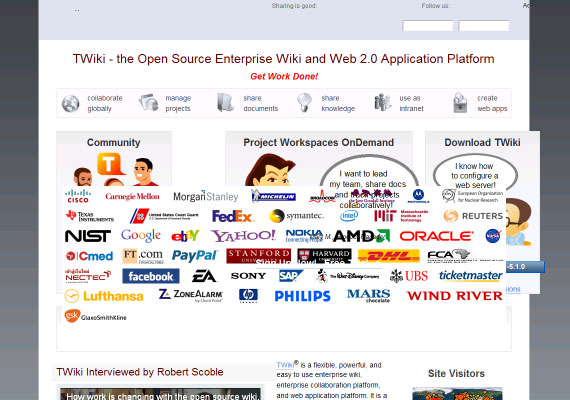Click the Cisco logo
This screenshot has height=400, width=570.
click(78, 196)
